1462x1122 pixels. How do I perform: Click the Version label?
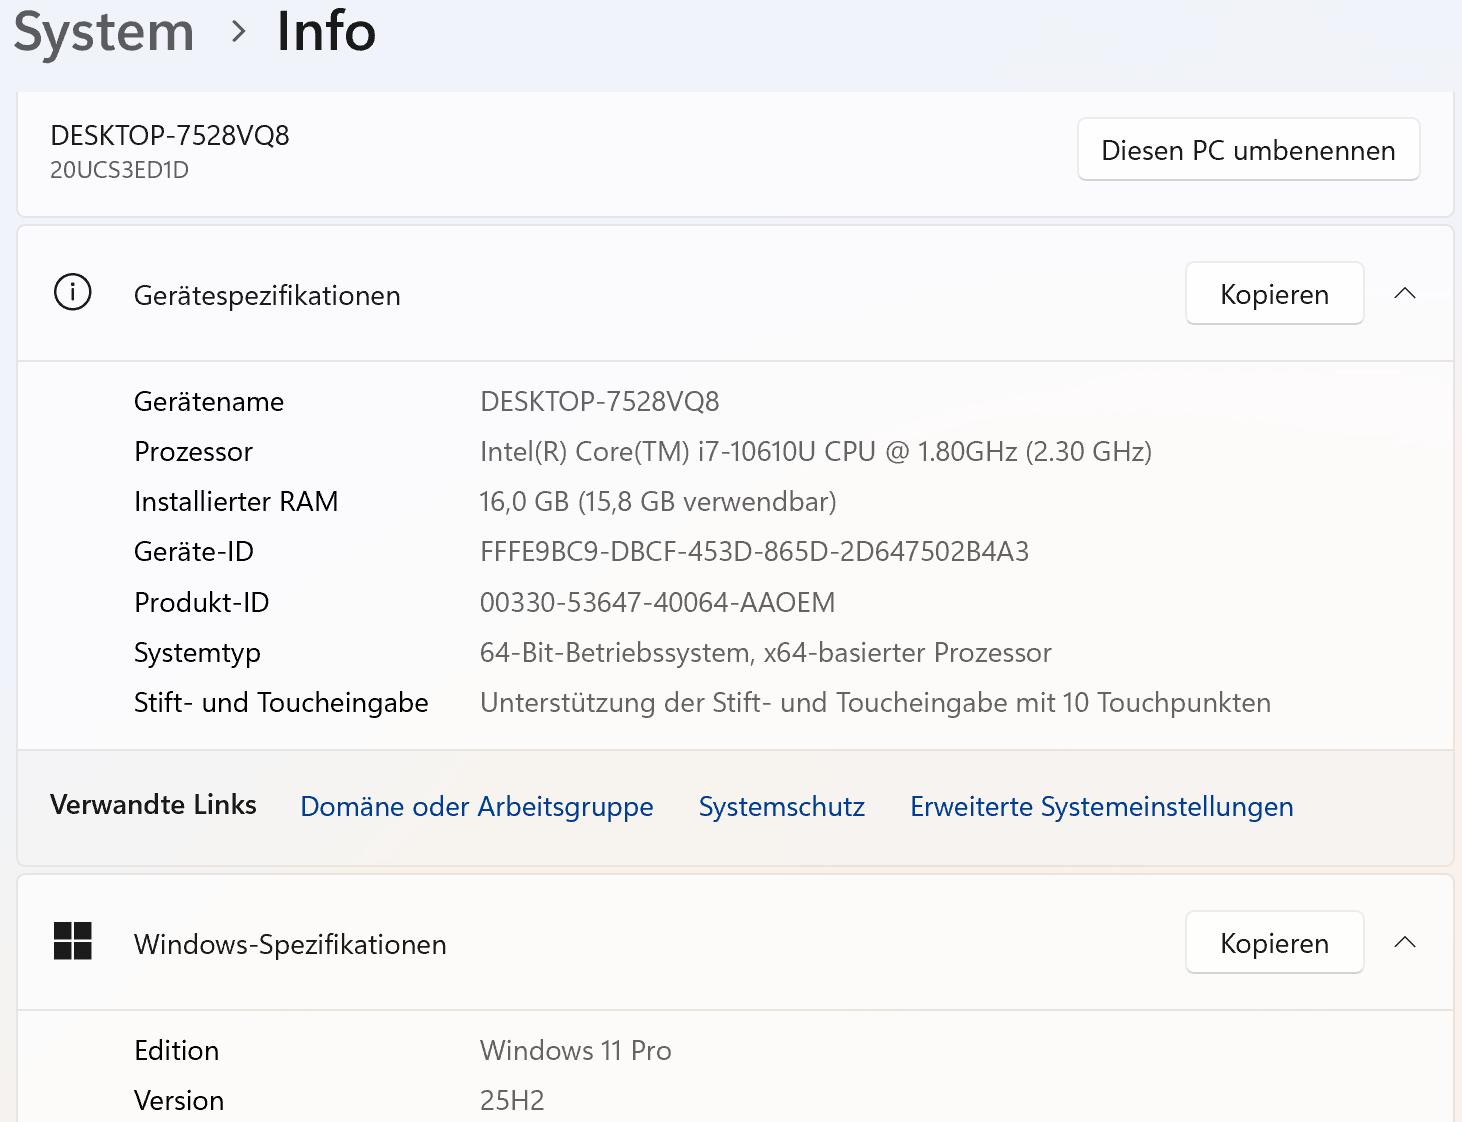tap(179, 1101)
